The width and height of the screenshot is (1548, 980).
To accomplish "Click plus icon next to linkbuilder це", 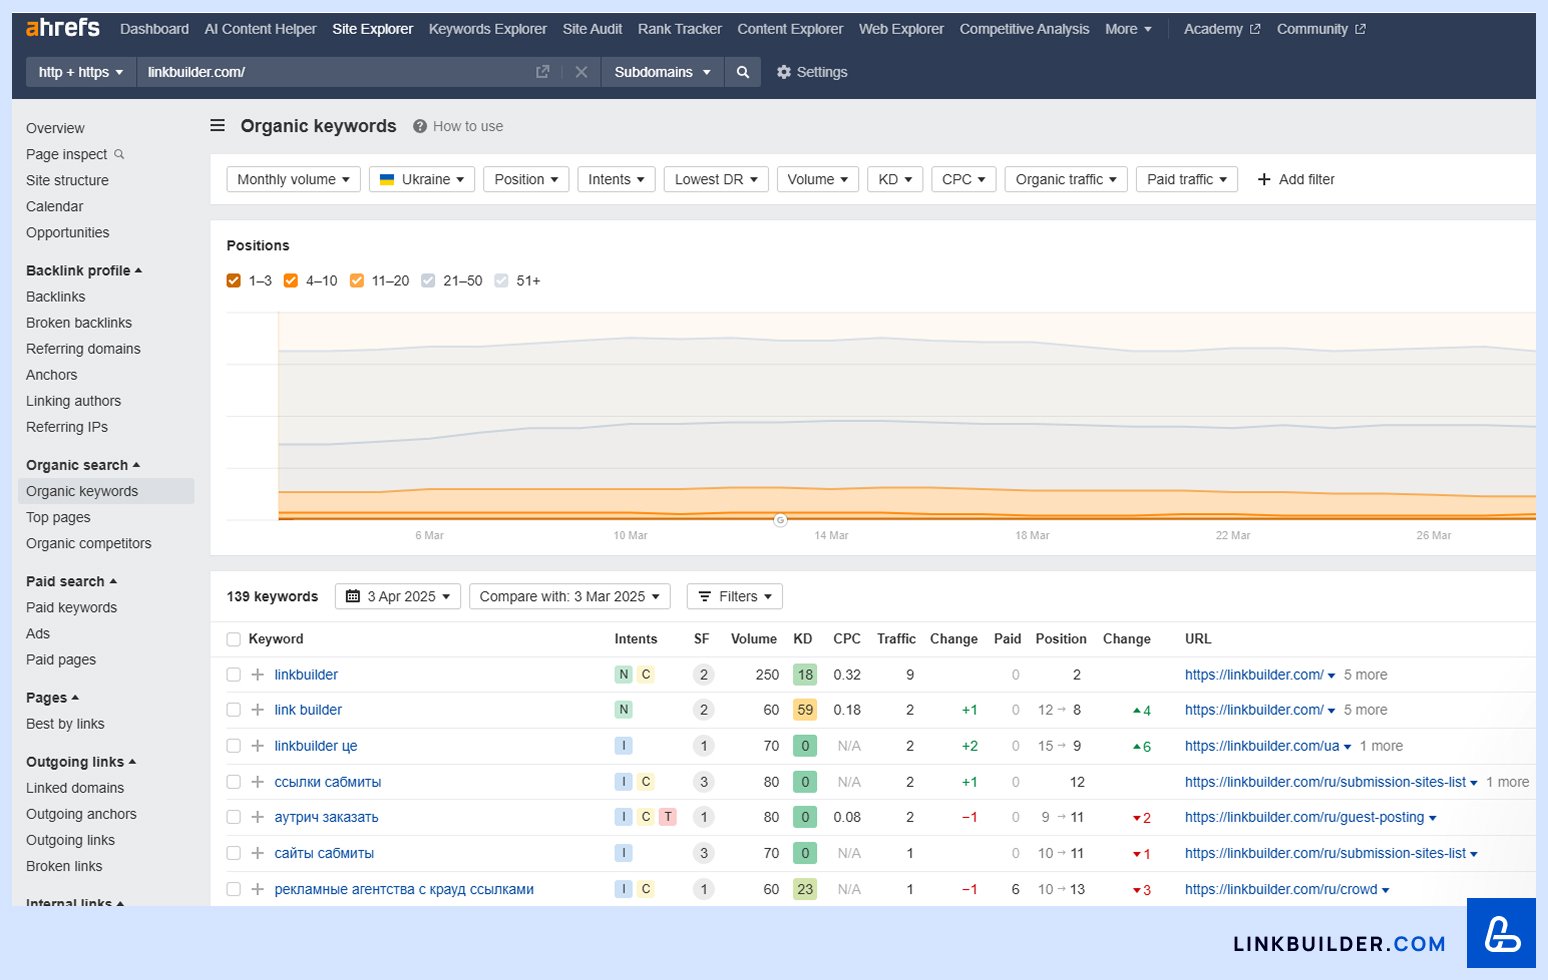I will click(x=257, y=746).
